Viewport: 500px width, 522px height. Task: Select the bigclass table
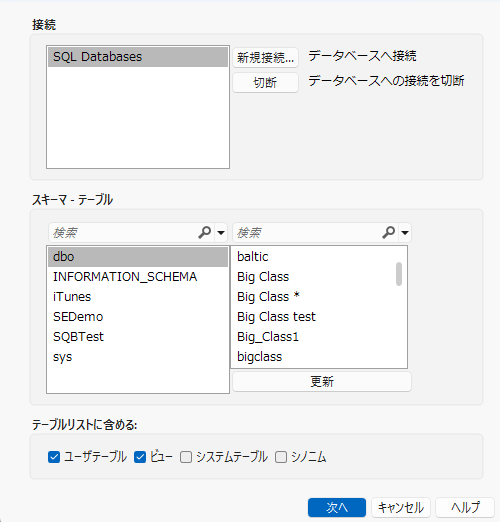[x=313, y=357]
